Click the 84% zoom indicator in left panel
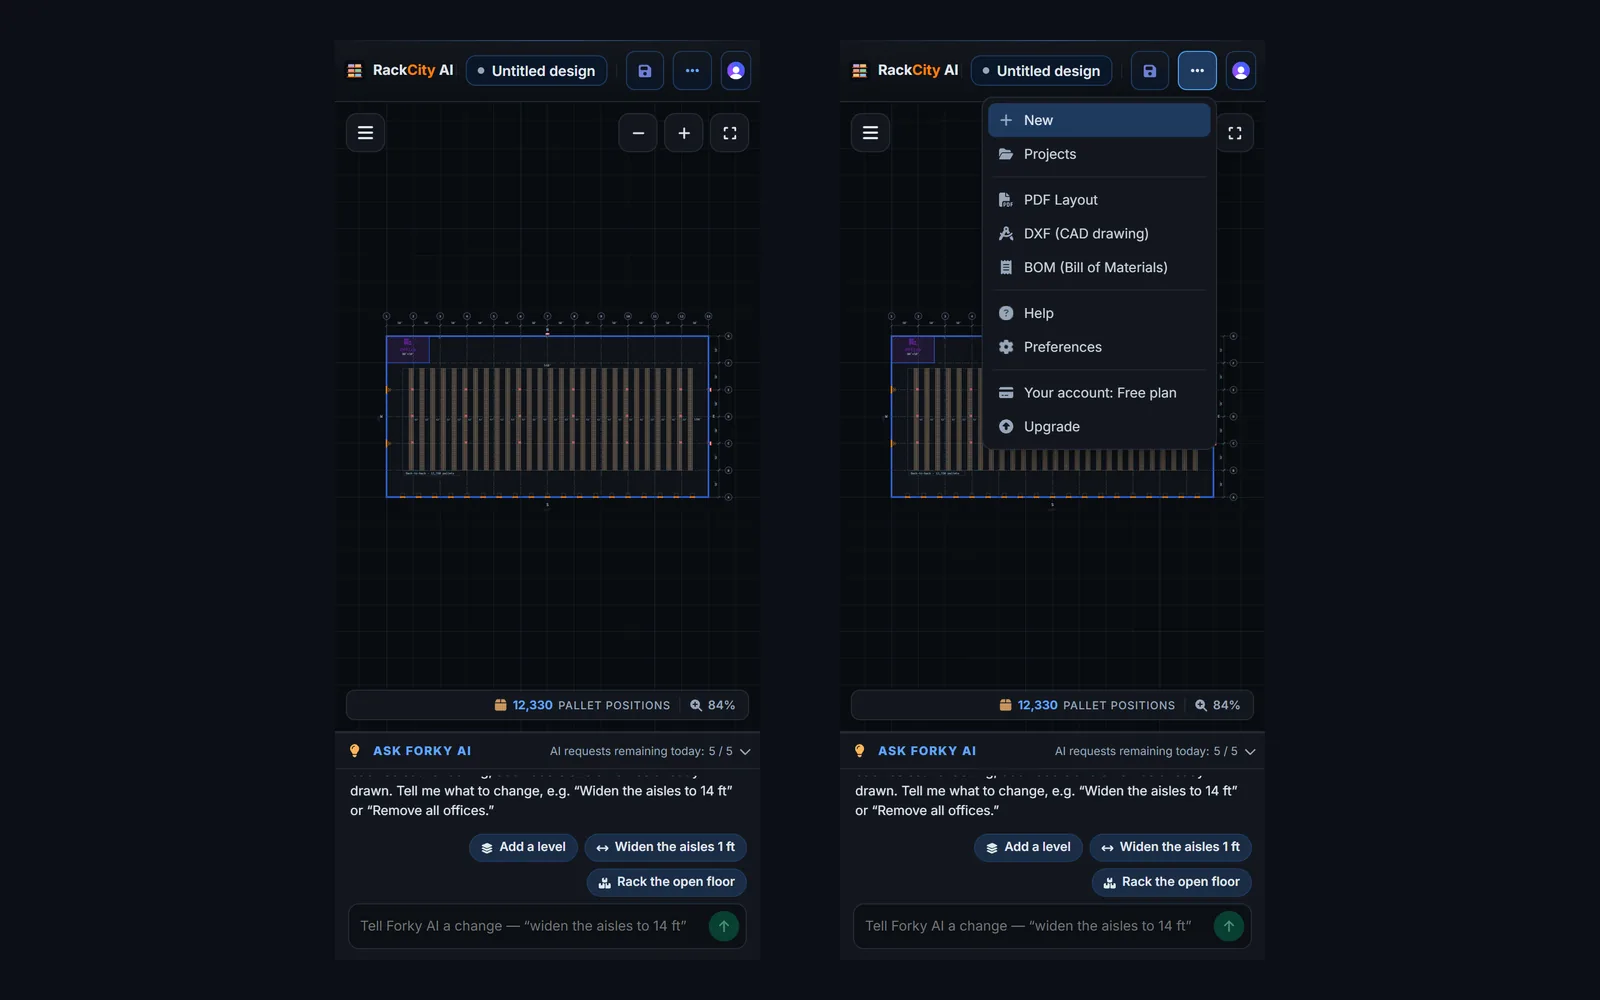Viewport: 1600px width, 1000px height. tap(712, 705)
